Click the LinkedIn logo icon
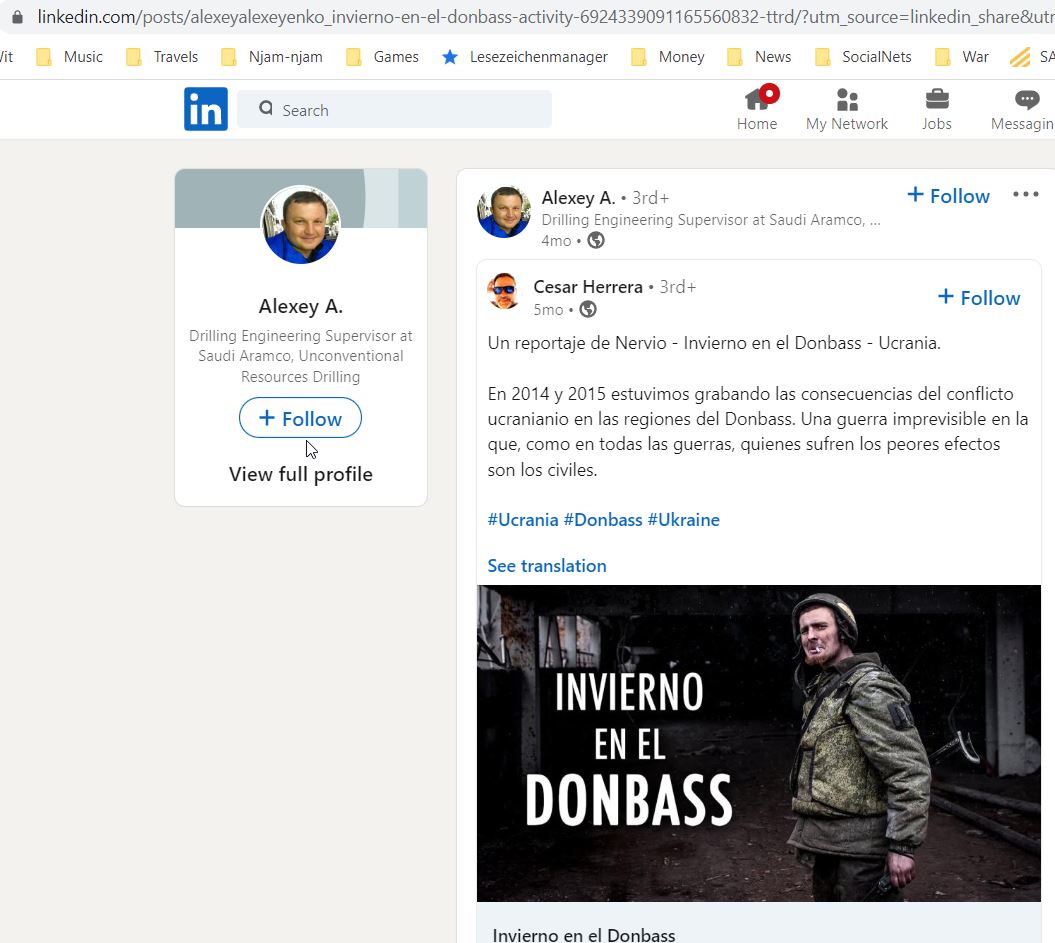The width and height of the screenshot is (1055, 943). (206, 109)
